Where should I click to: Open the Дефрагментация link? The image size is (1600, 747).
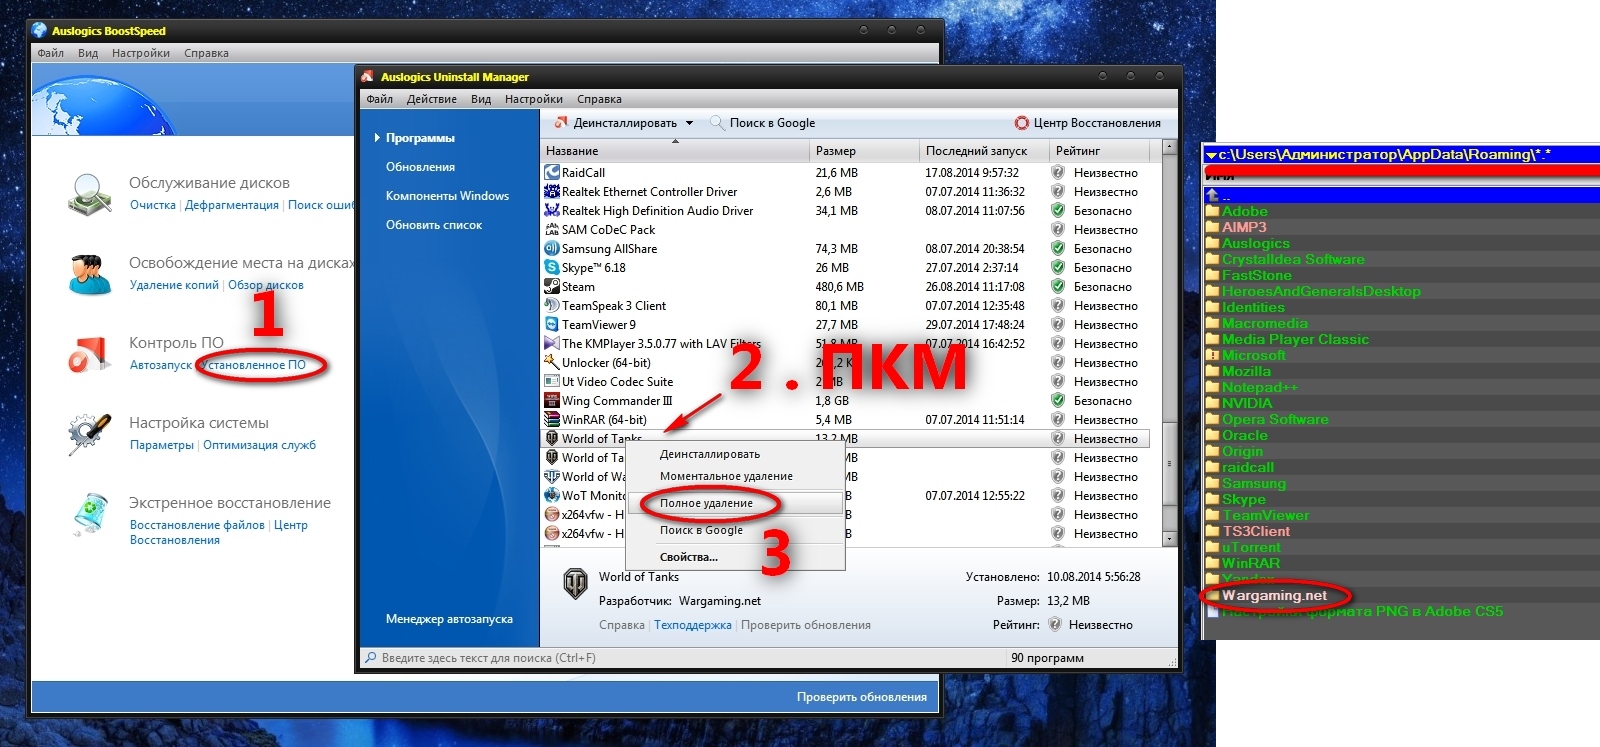point(232,205)
